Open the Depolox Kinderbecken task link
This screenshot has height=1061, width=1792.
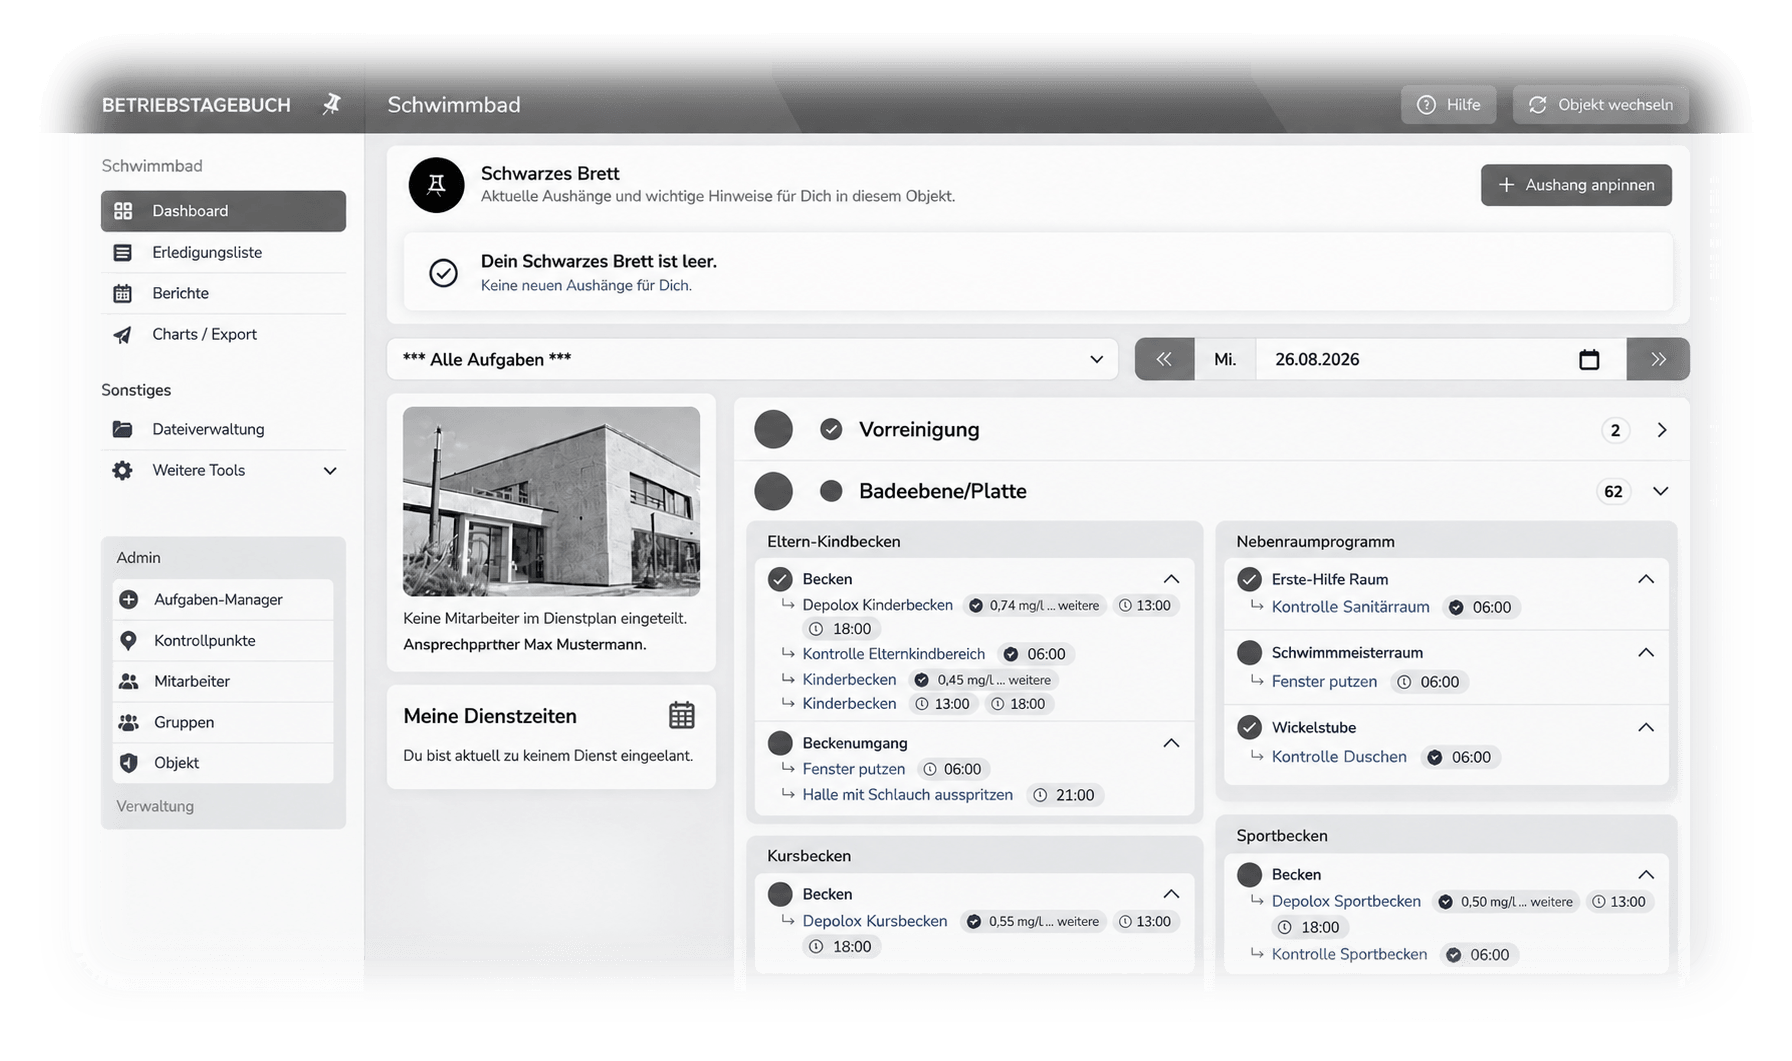(x=878, y=605)
